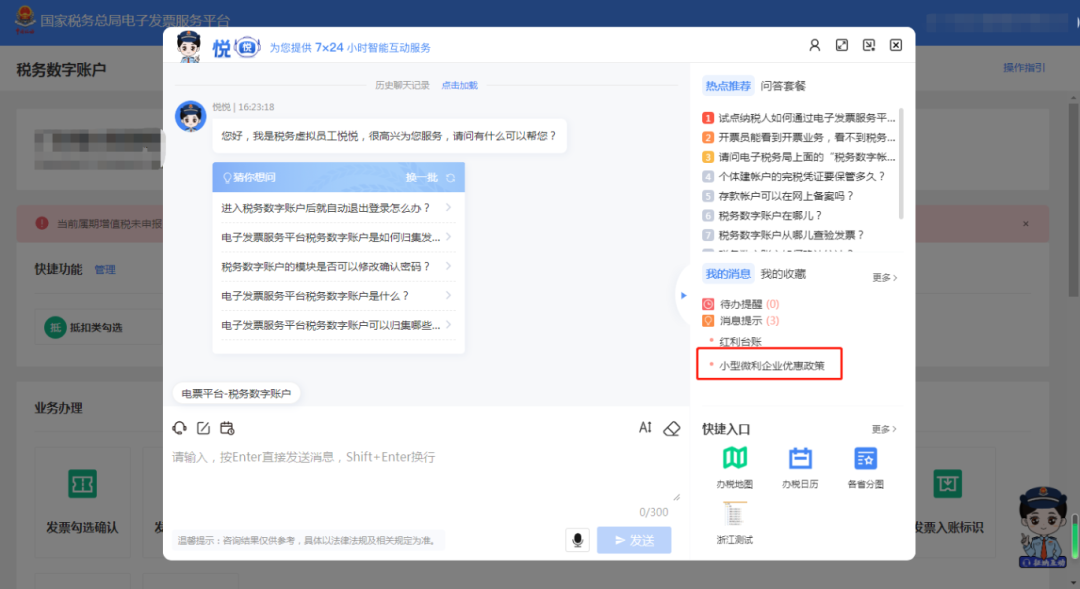Open question 模块是否可以修改确认密码
Viewport: 1080px width, 589px height.
(338, 267)
